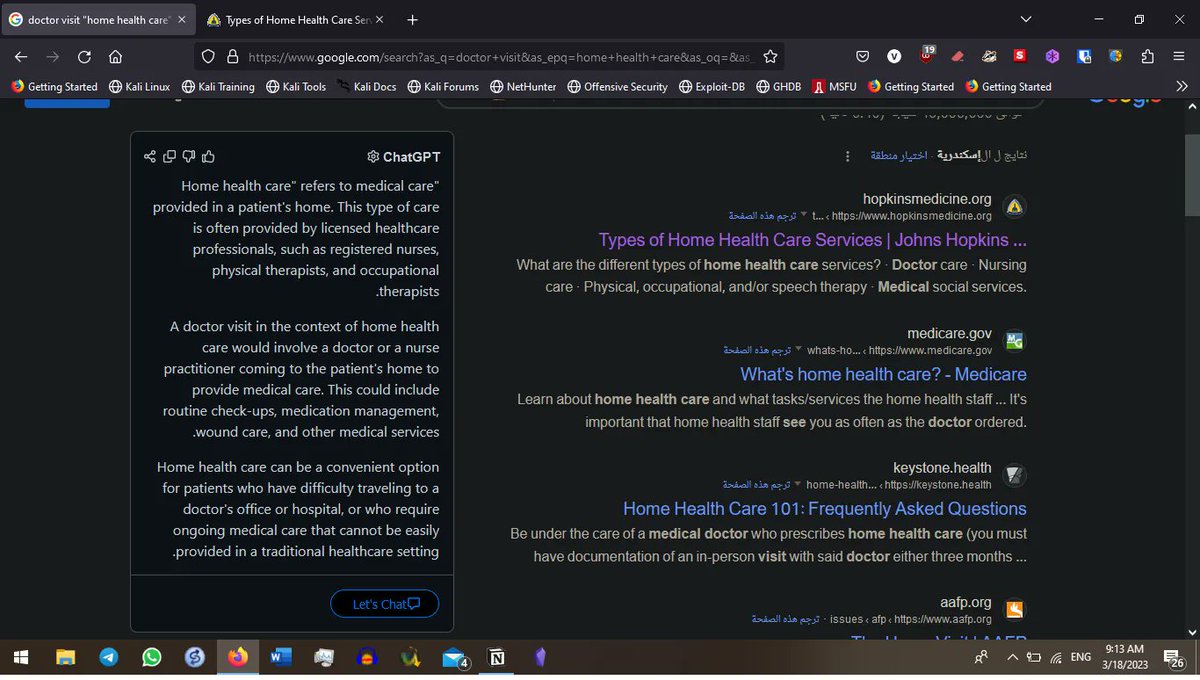Share the ChatGPT answer
Screen dimensions: 1200x680
tap(150, 156)
